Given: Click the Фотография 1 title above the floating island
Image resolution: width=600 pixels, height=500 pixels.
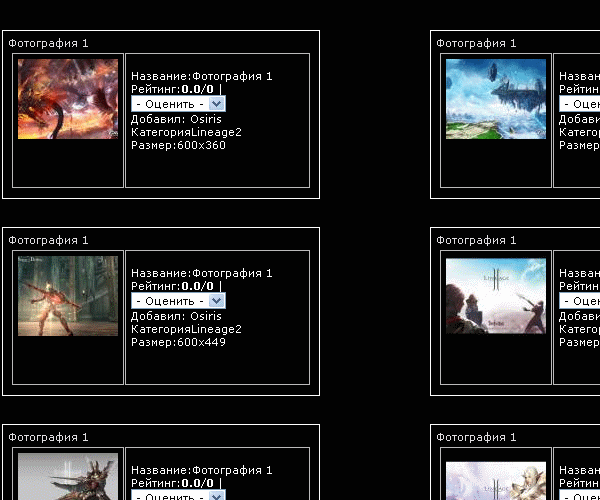Looking at the screenshot, I should pos(476,43).
